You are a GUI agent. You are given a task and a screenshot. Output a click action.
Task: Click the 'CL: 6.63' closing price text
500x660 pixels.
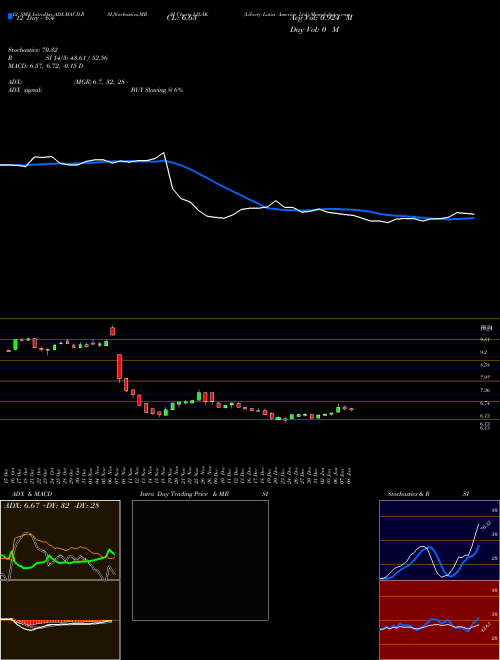coord(182,18)
